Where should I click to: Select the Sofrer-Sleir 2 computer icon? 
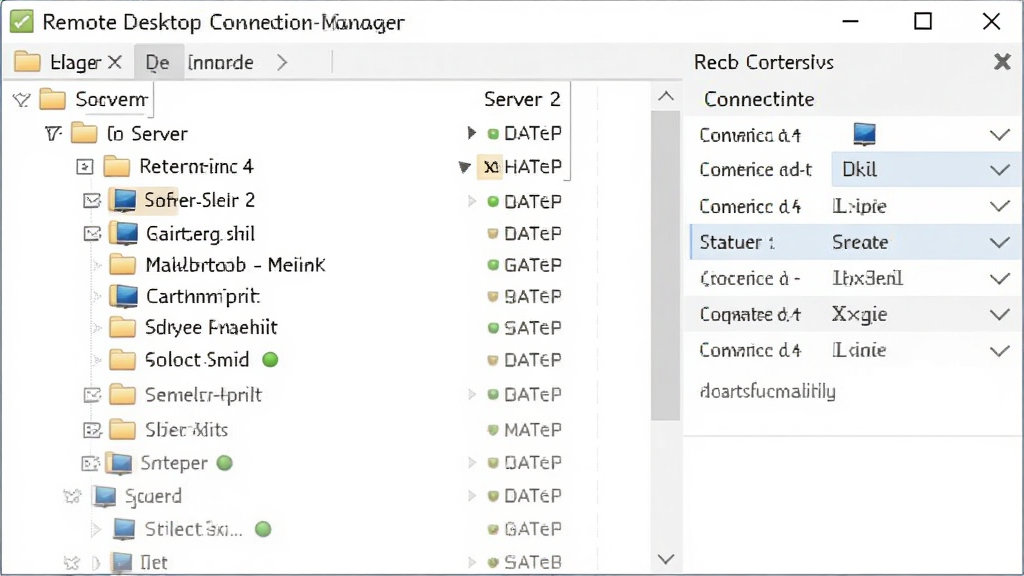(x=124, y=200)
